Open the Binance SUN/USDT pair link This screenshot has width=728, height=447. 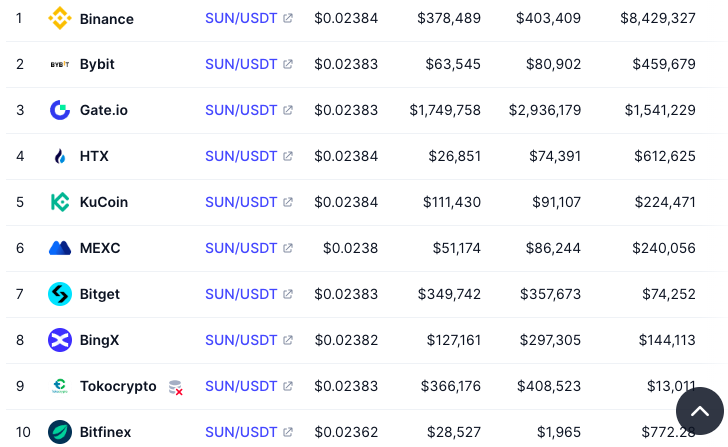[241, 18]
